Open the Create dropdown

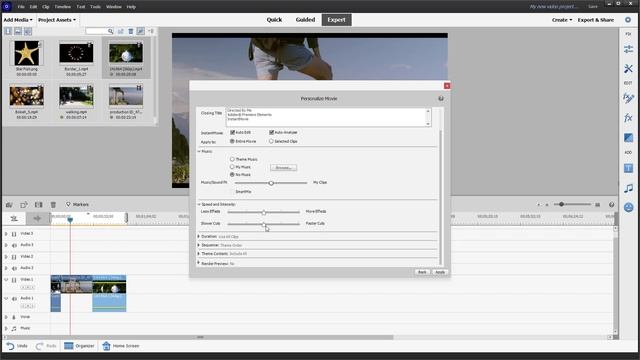point(562,20)
